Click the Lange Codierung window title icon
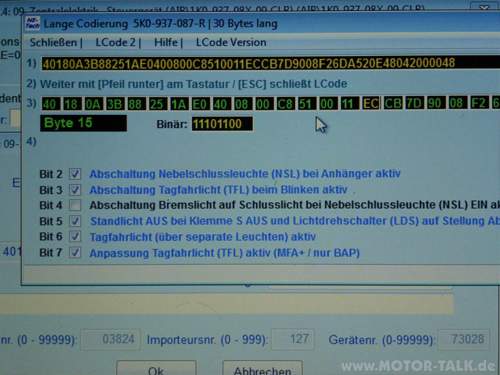Screen dimensions: 500x375 click(x=32, y=24)
